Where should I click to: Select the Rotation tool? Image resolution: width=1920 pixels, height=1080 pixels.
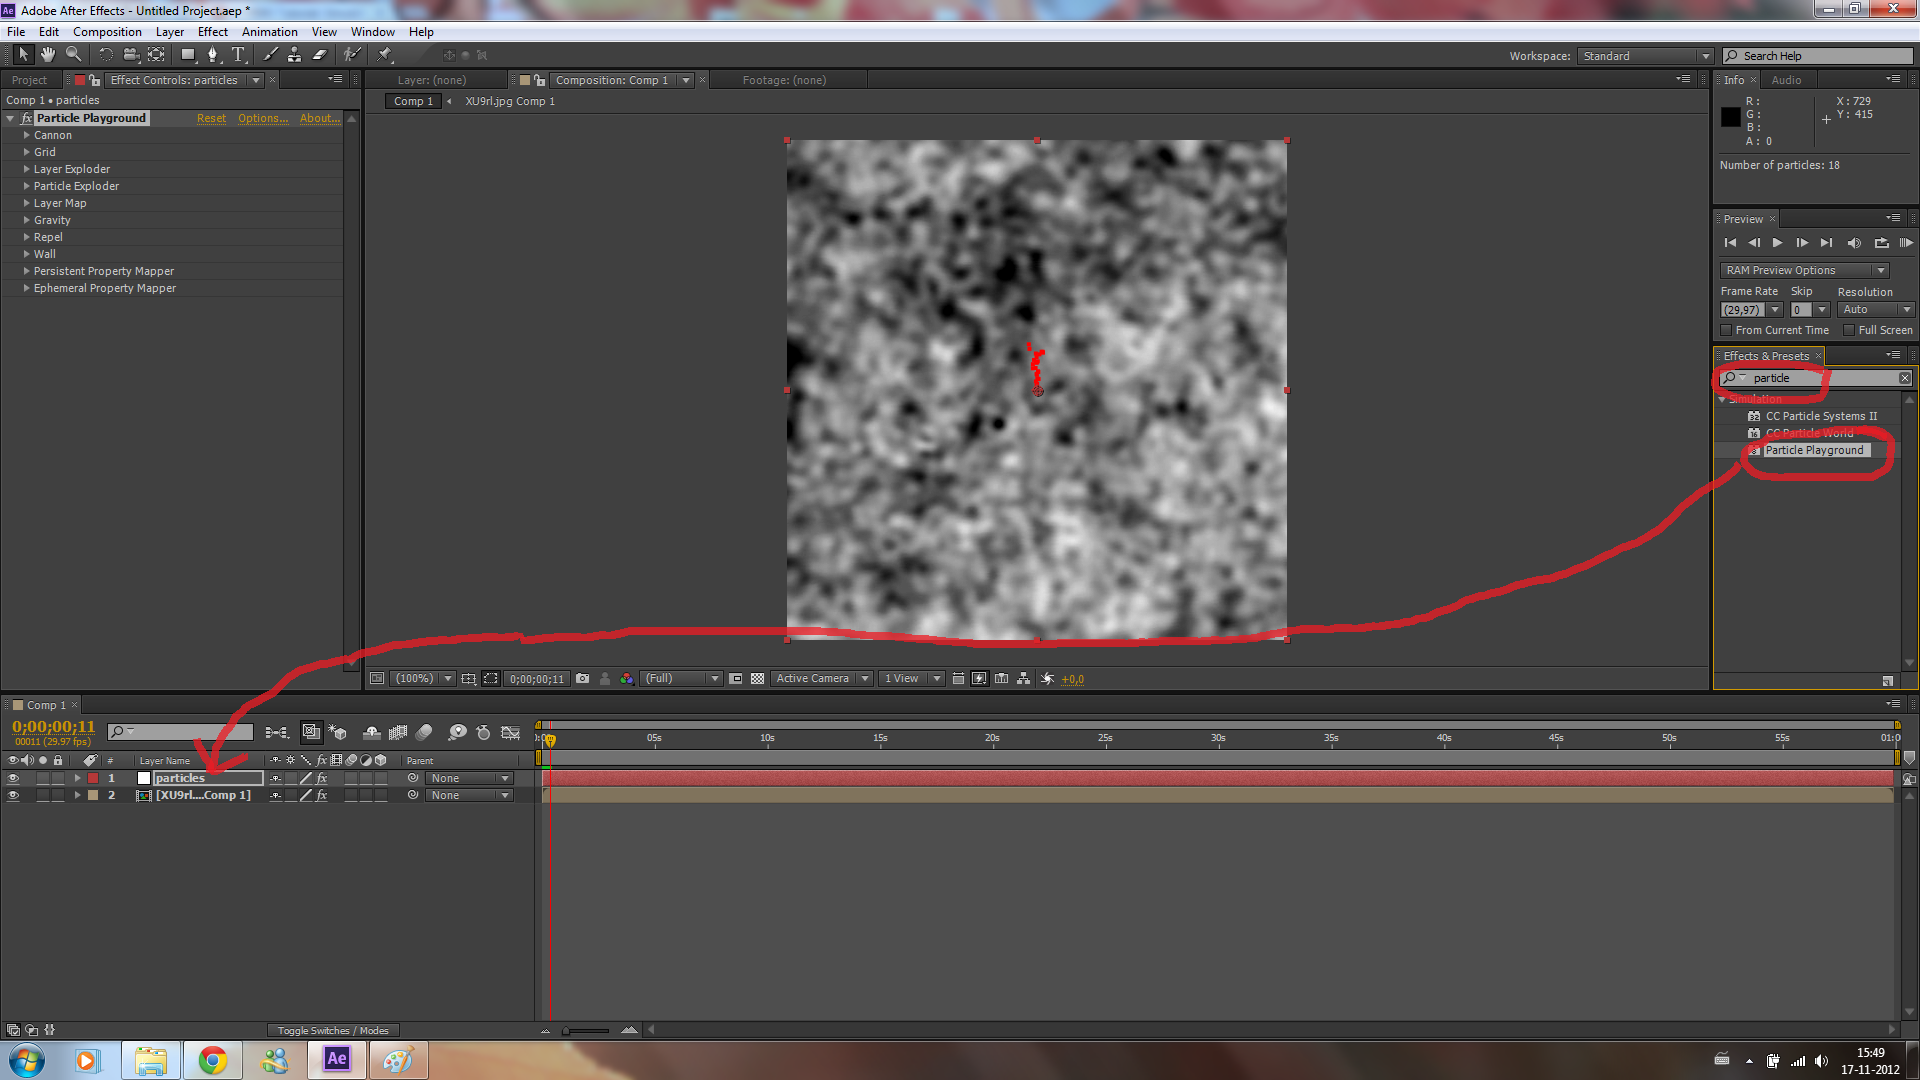click(106, 55)
